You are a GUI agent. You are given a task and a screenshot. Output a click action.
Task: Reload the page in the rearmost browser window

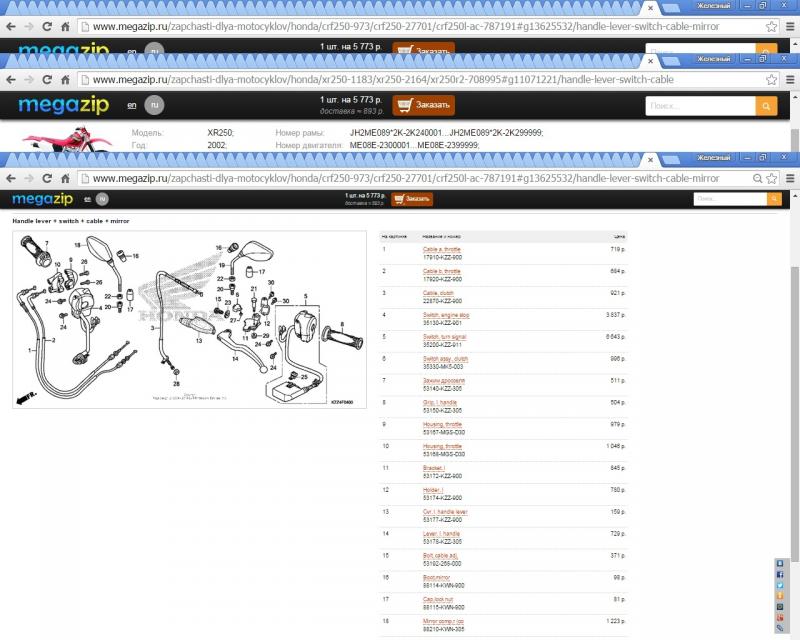point(47,27)
